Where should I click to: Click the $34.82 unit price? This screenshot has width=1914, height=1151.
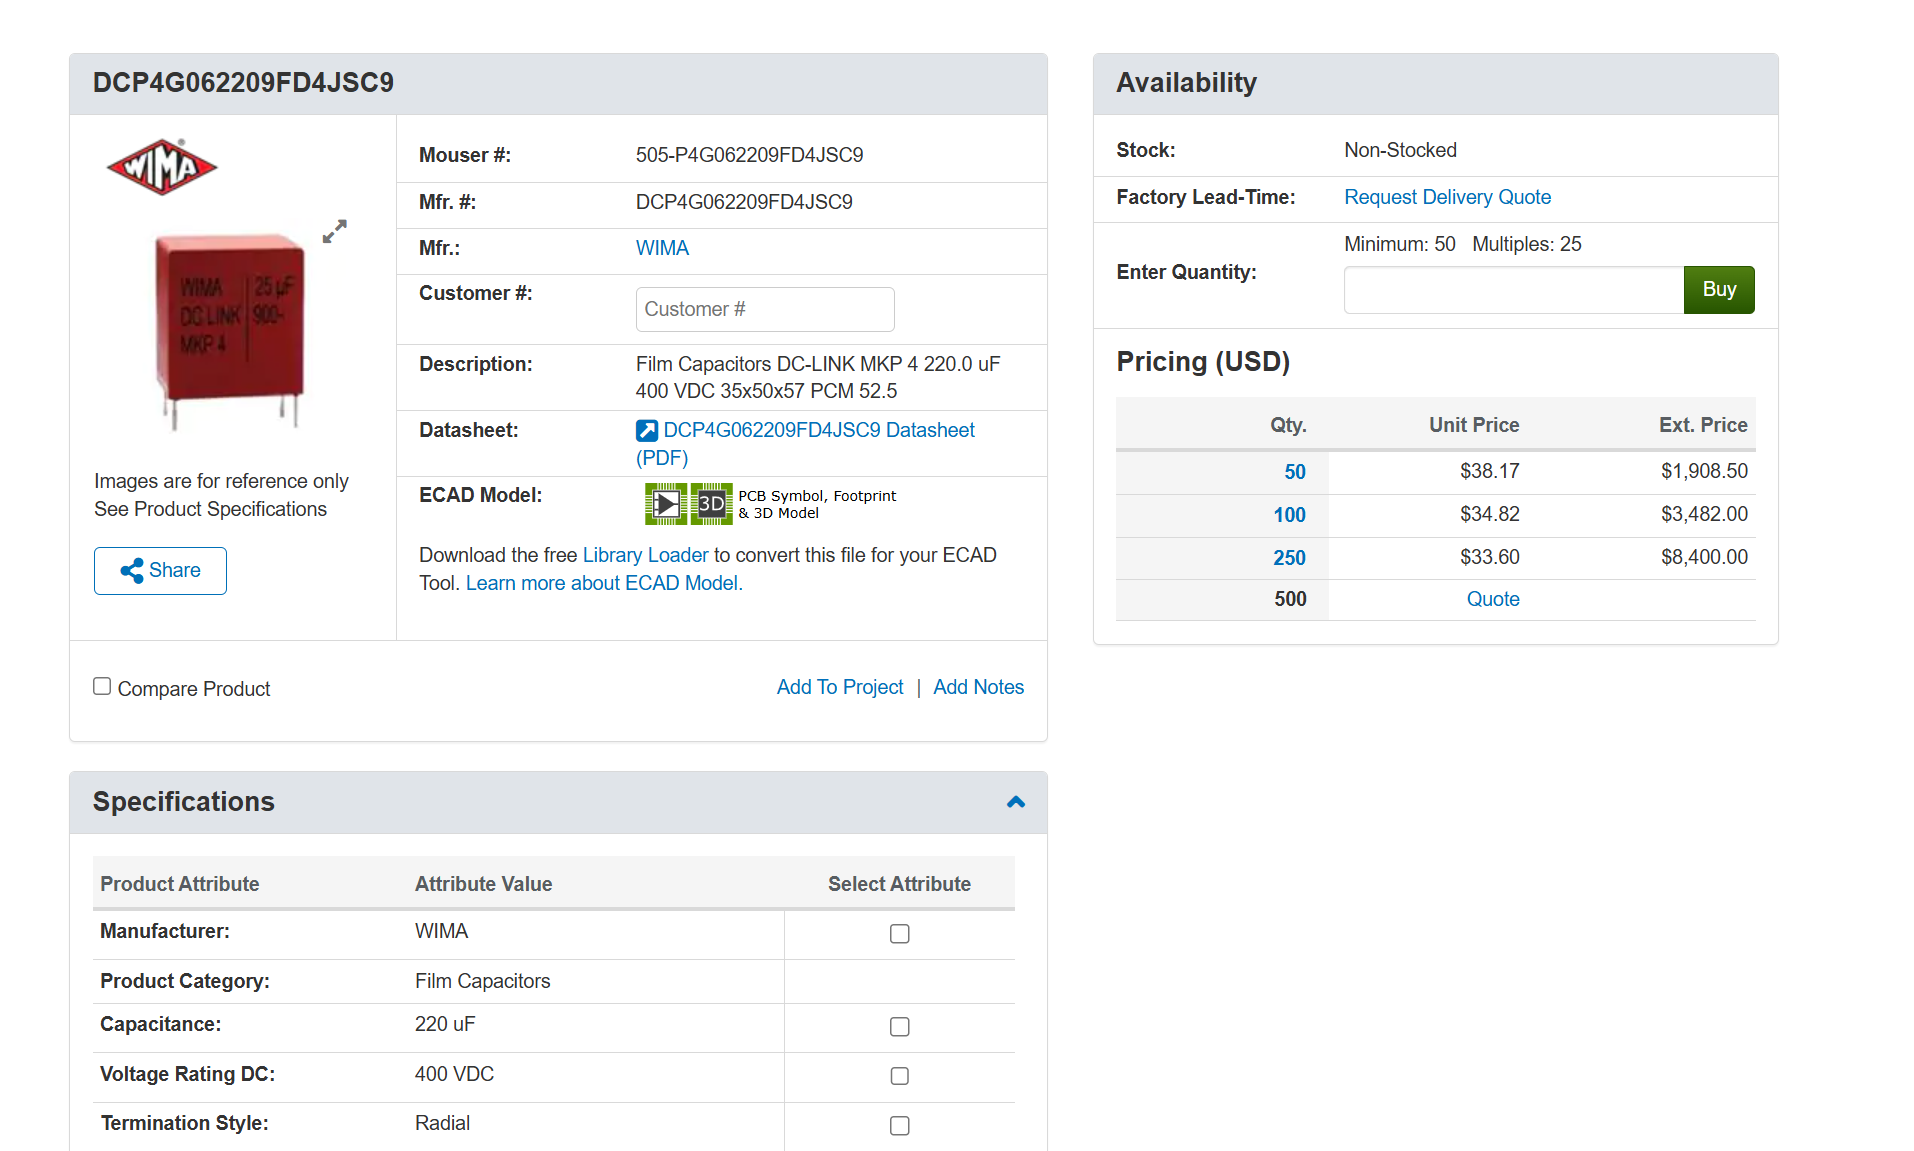coord(1489,514)
